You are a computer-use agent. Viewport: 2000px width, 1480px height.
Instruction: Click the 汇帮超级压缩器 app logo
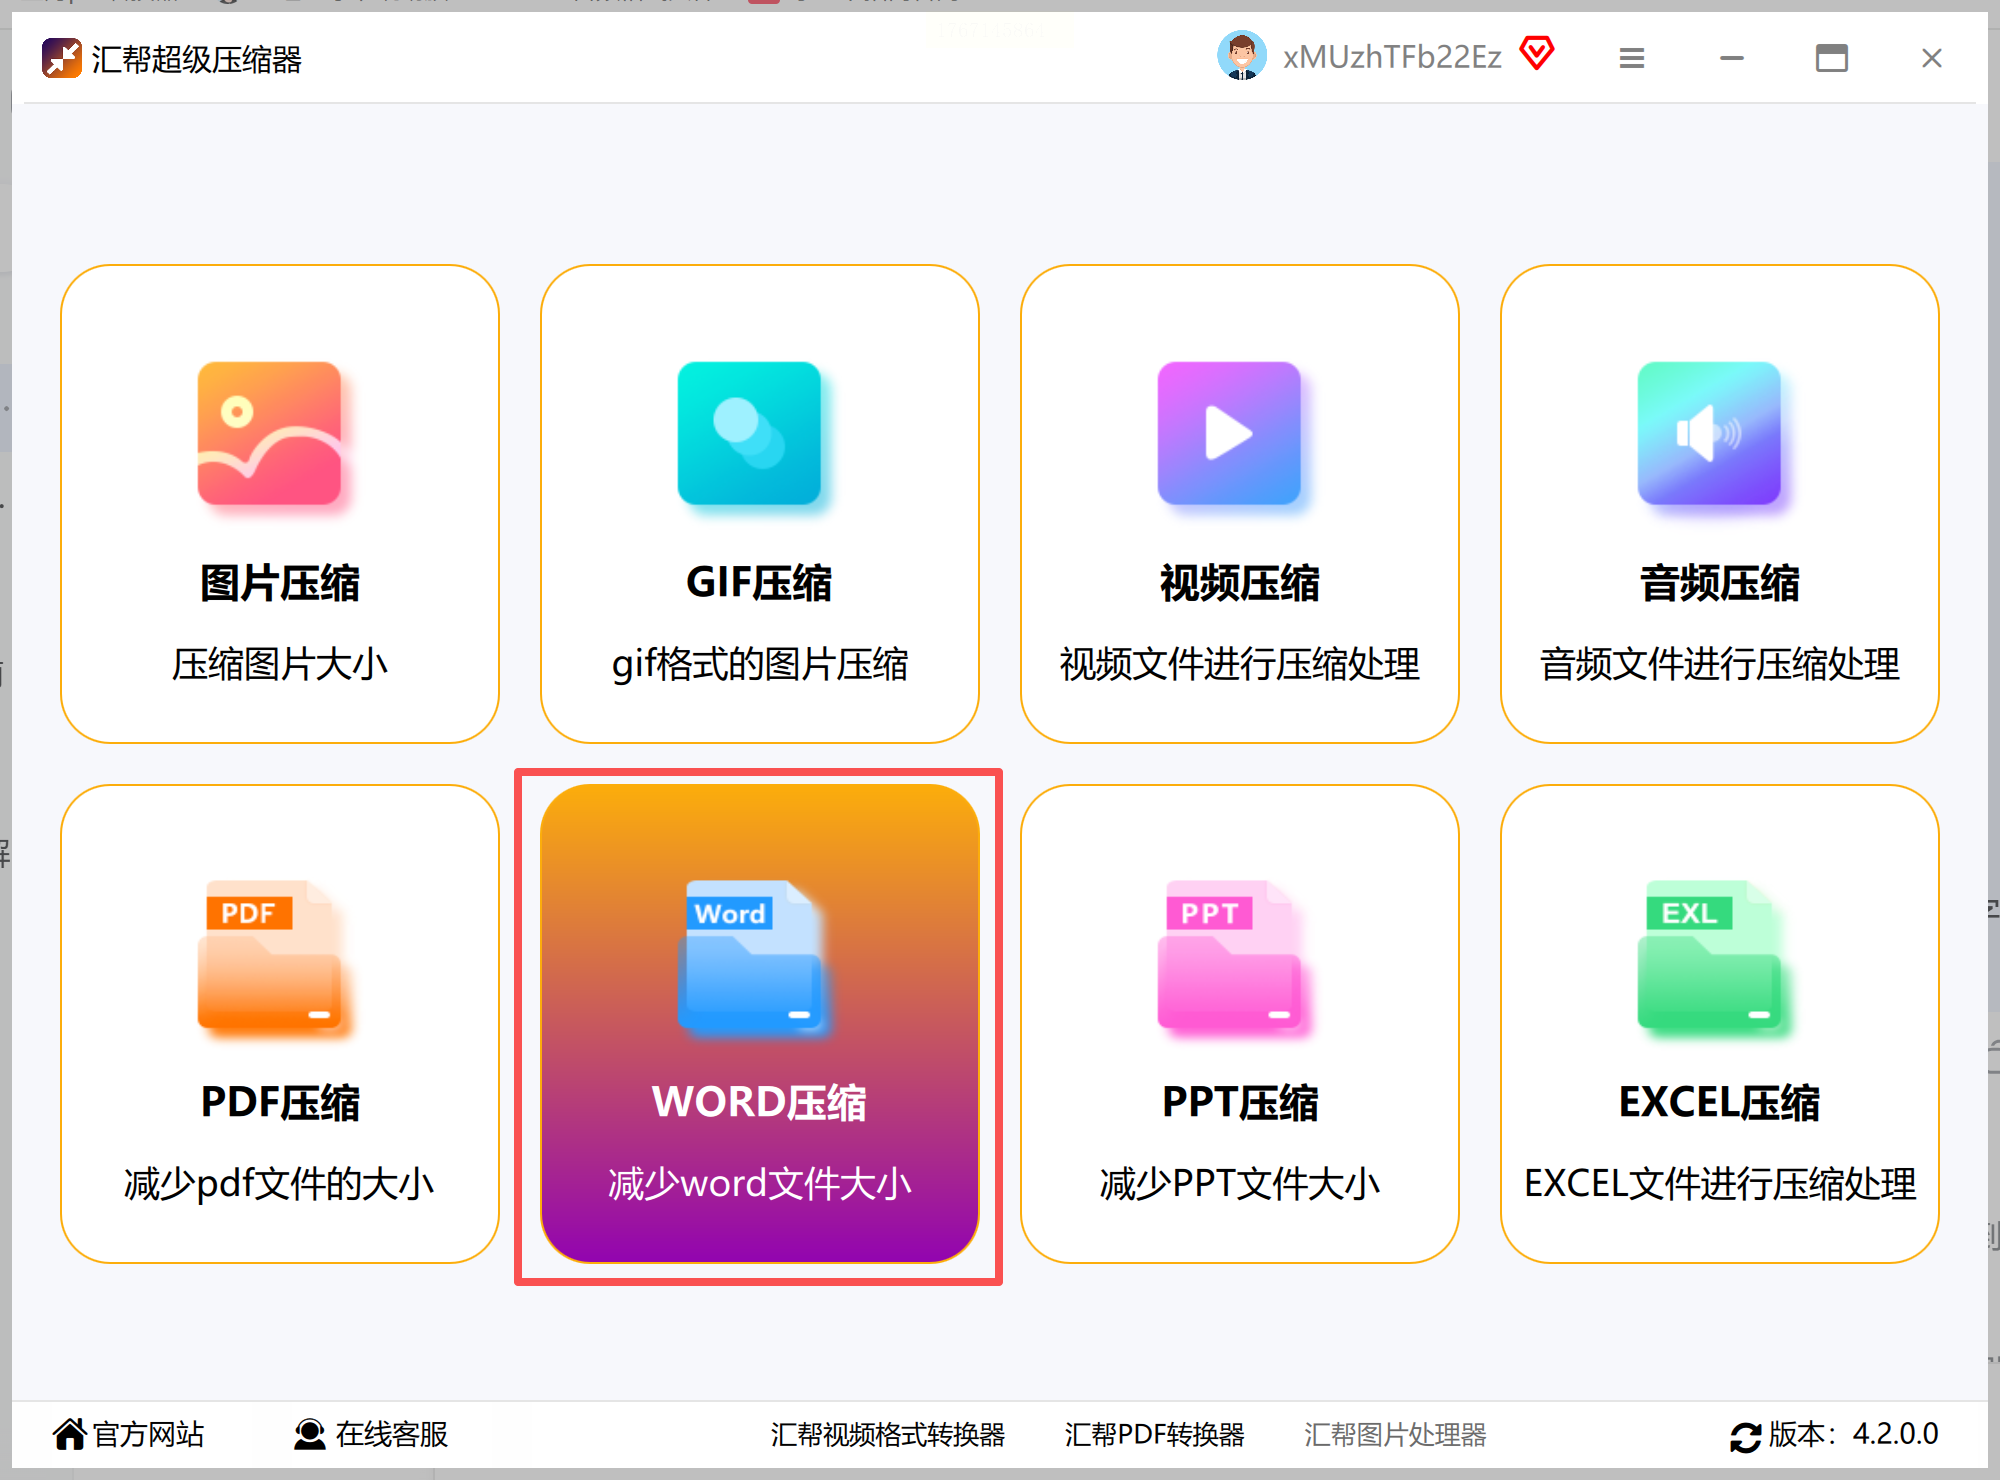61,58
